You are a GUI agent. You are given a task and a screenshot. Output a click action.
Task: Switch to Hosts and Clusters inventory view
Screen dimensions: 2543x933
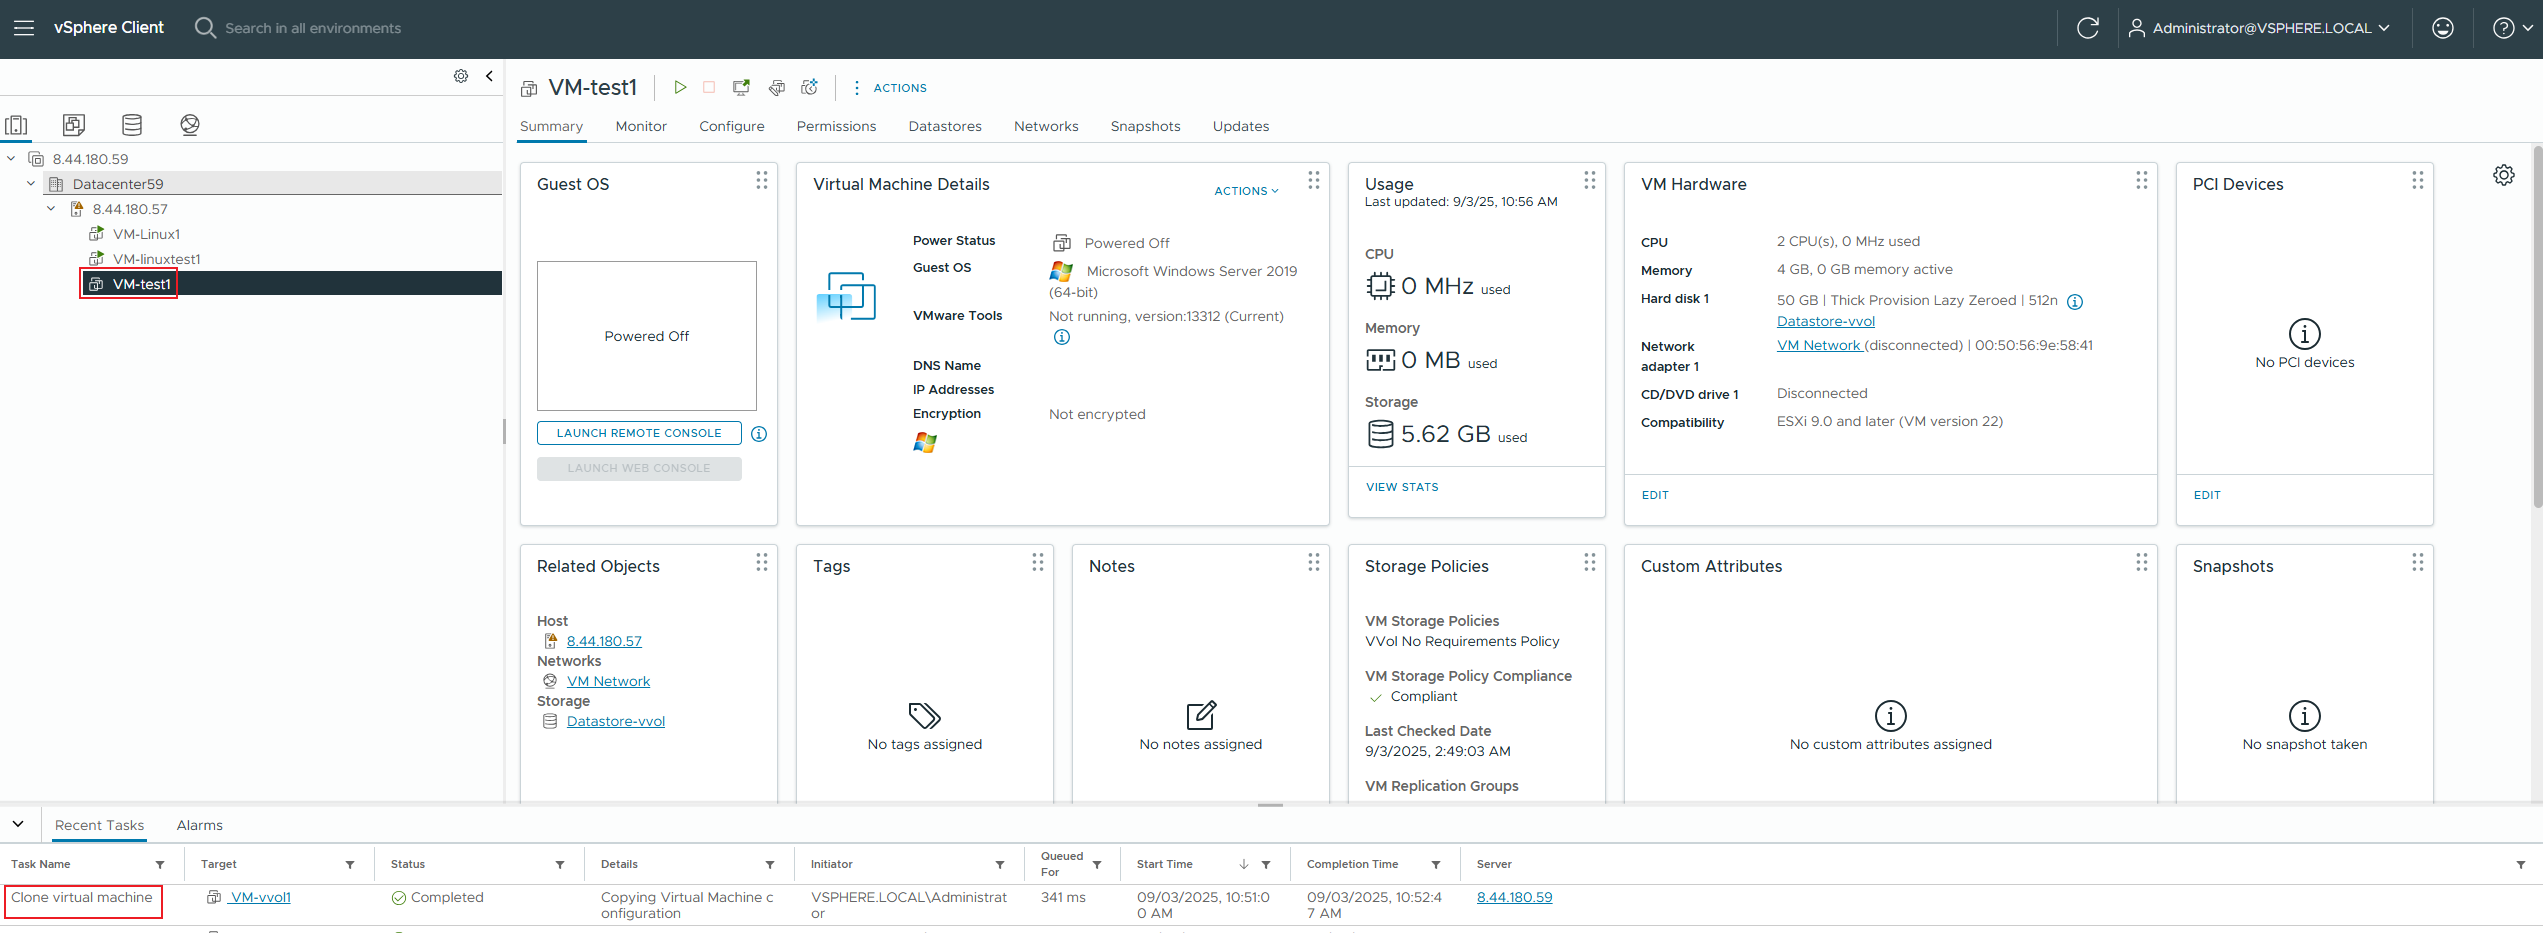[17, 125]
